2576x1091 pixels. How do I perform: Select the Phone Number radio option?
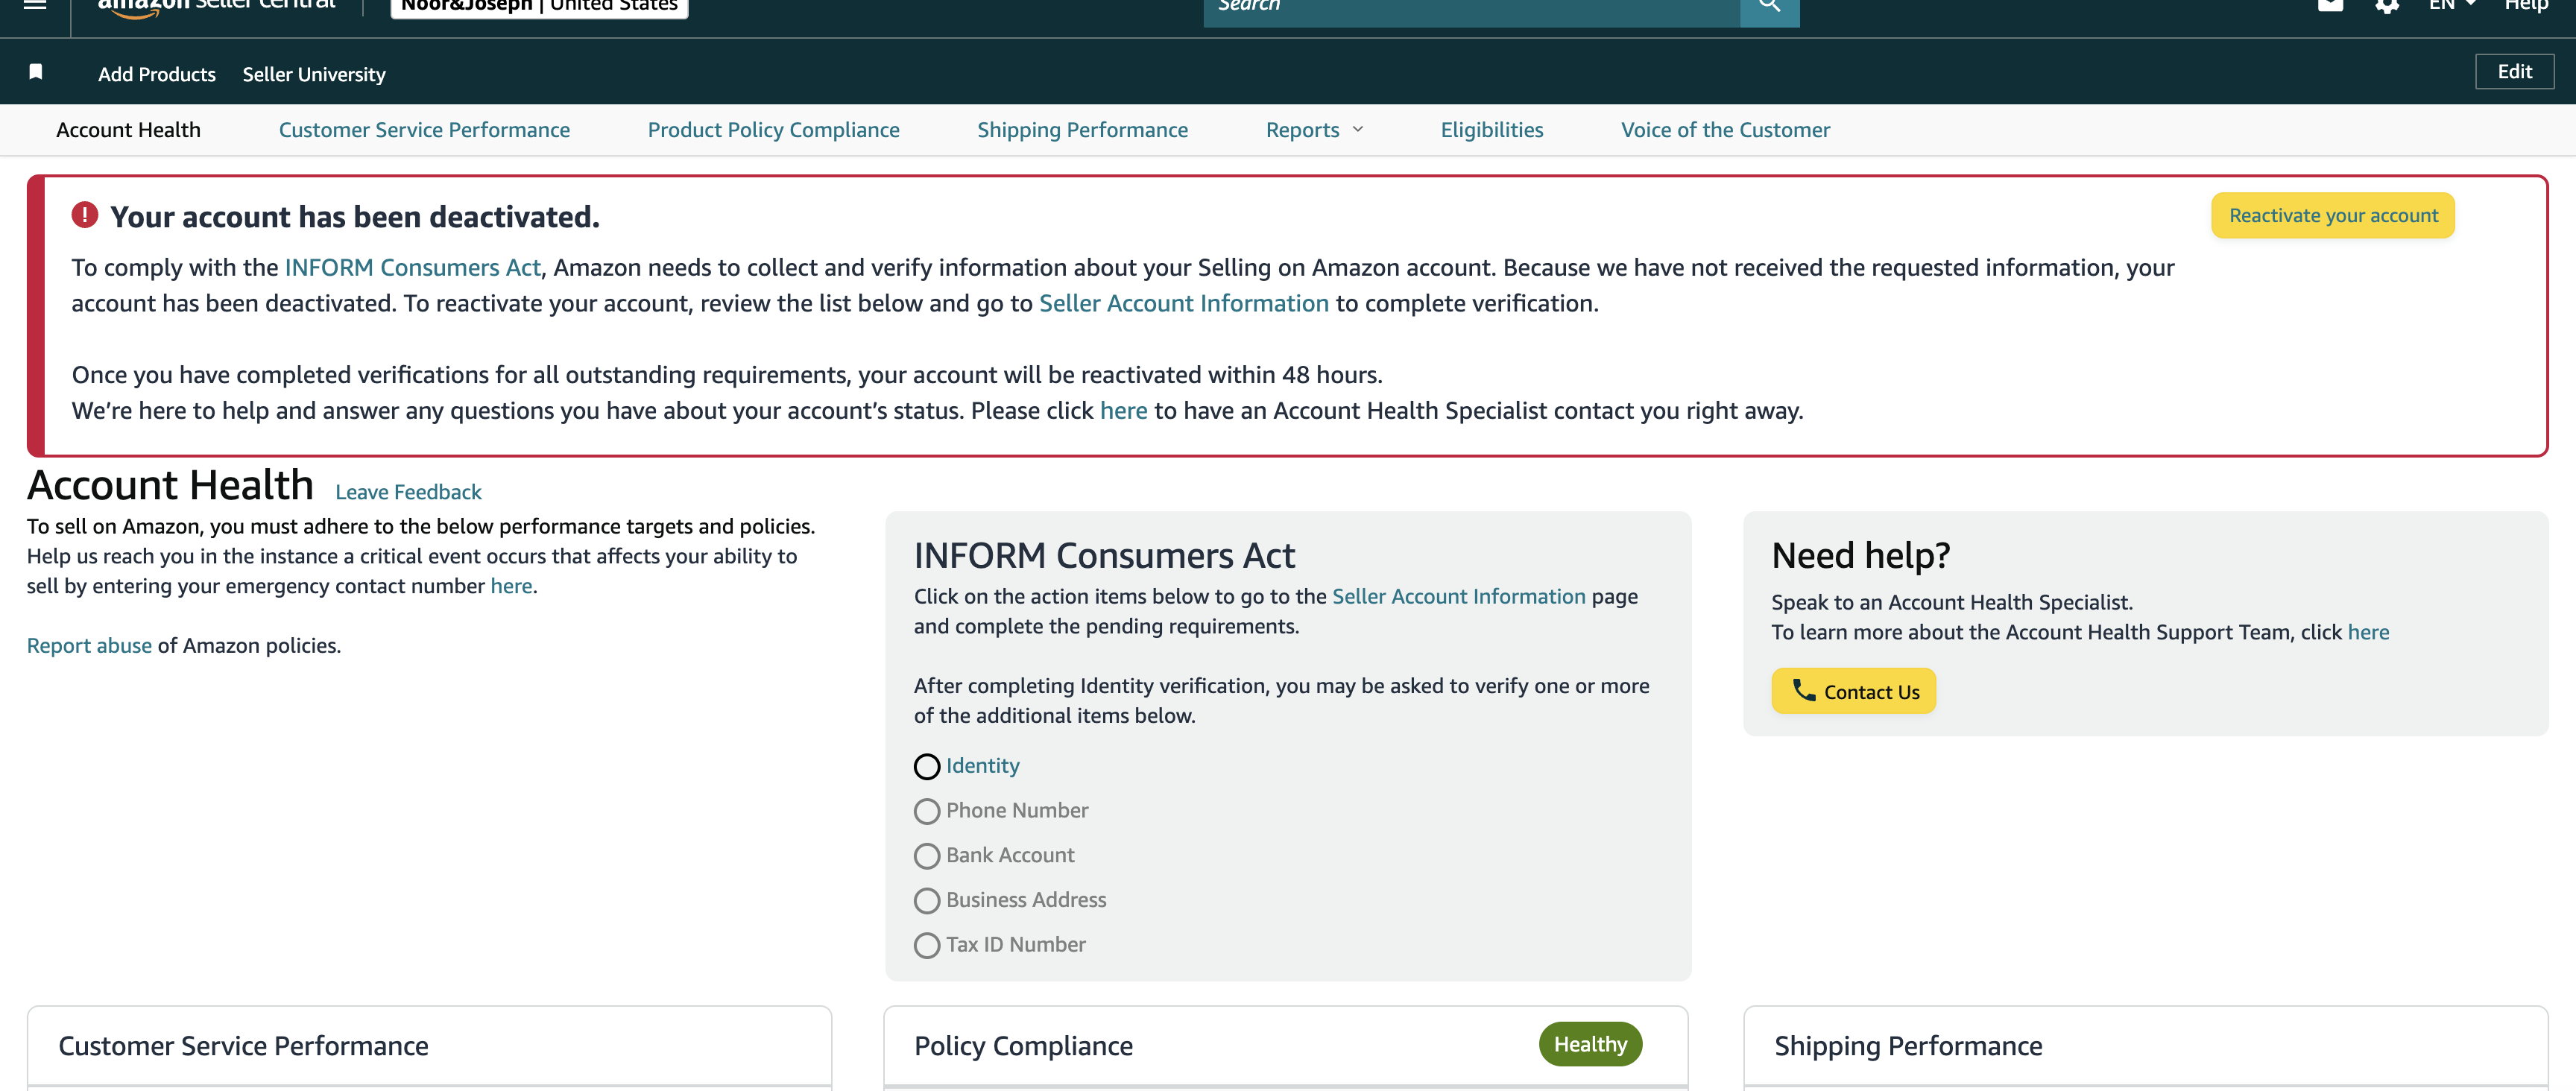click(x=927, y=811)
